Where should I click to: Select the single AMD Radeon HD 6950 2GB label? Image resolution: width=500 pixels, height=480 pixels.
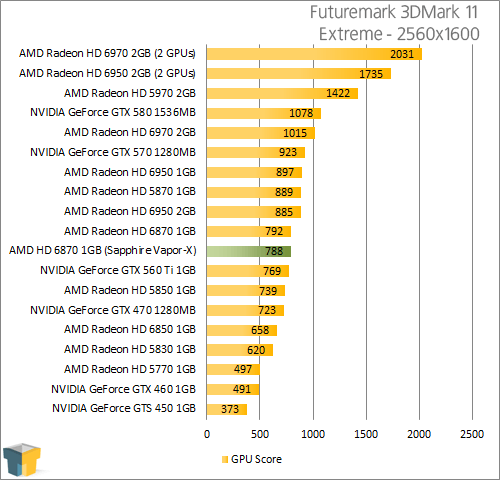coord(130,211)
